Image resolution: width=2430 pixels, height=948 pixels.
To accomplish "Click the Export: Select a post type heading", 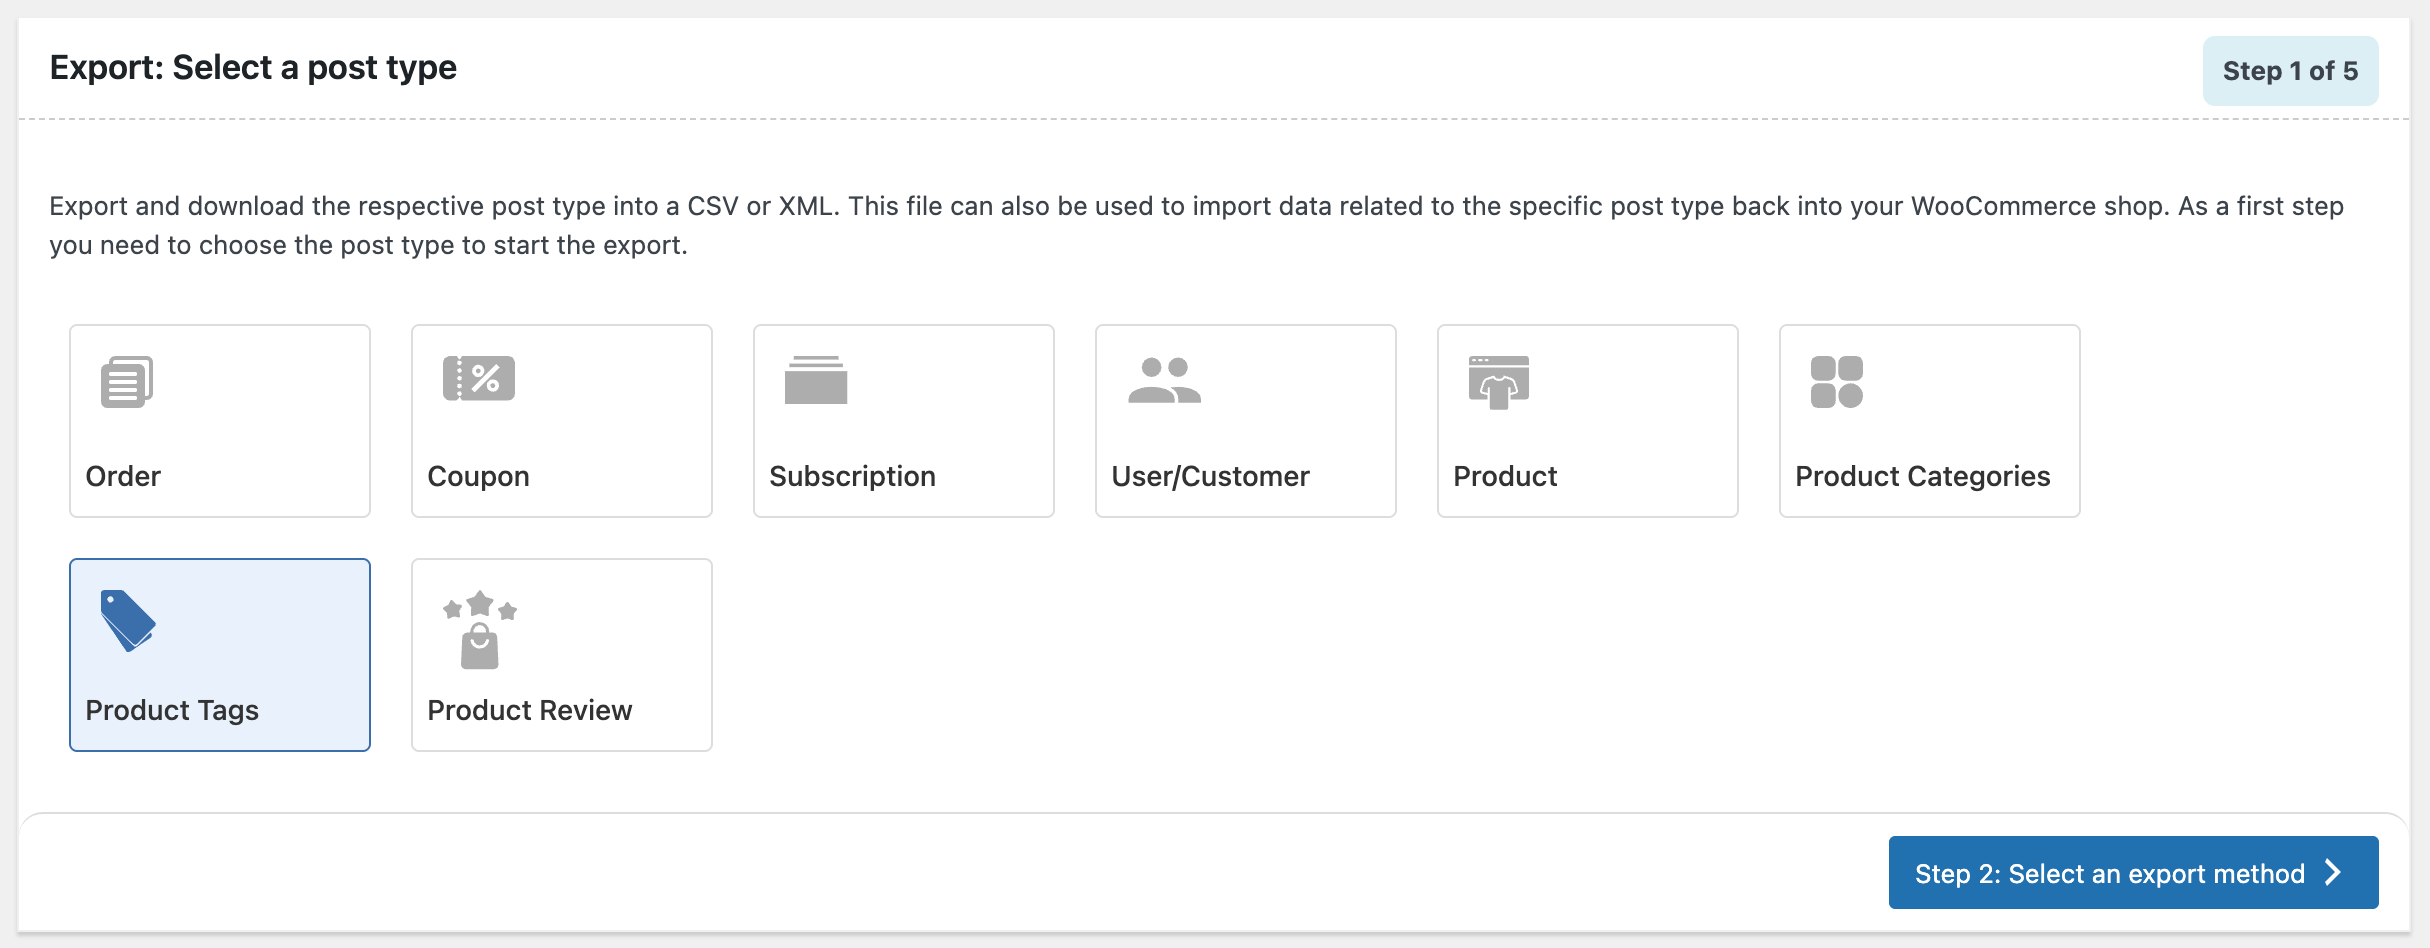I will (x=254, y=67).
